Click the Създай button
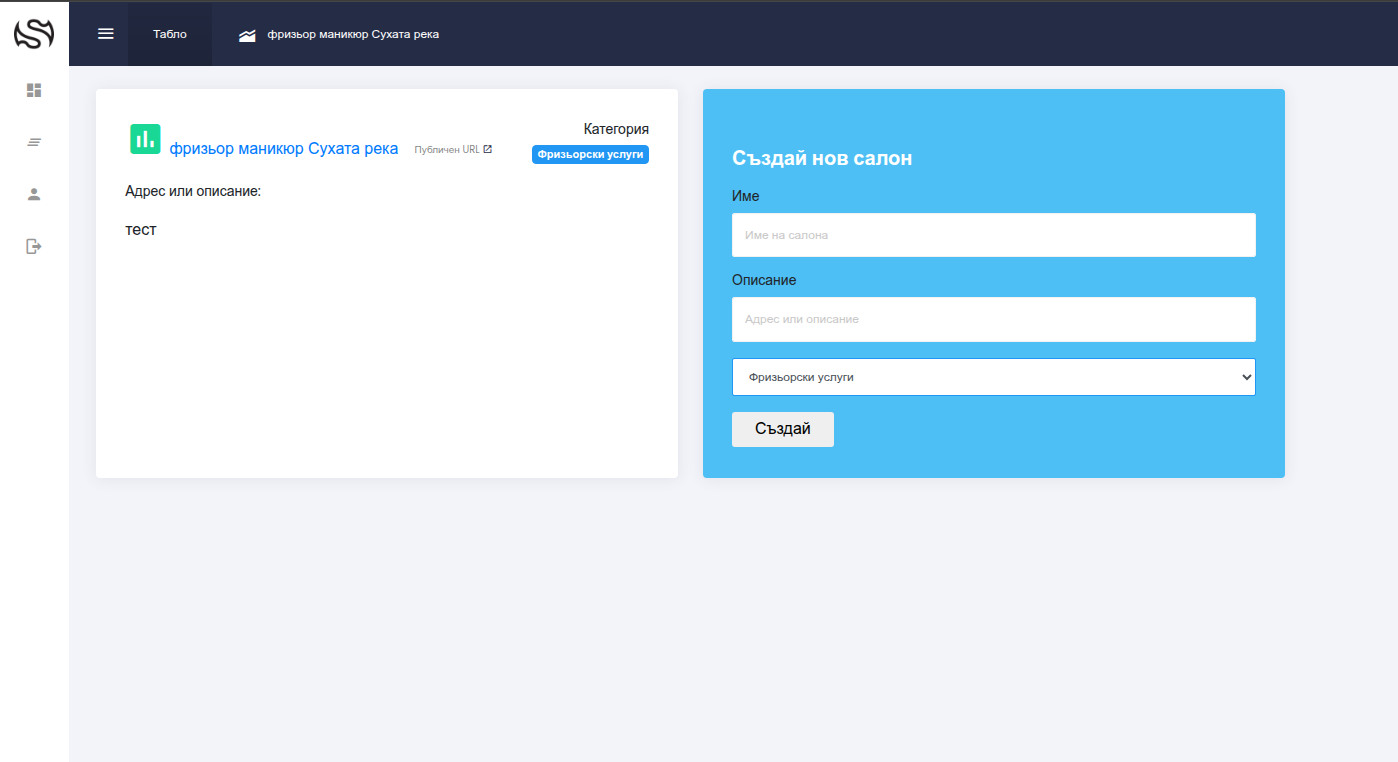 [783, 429]
